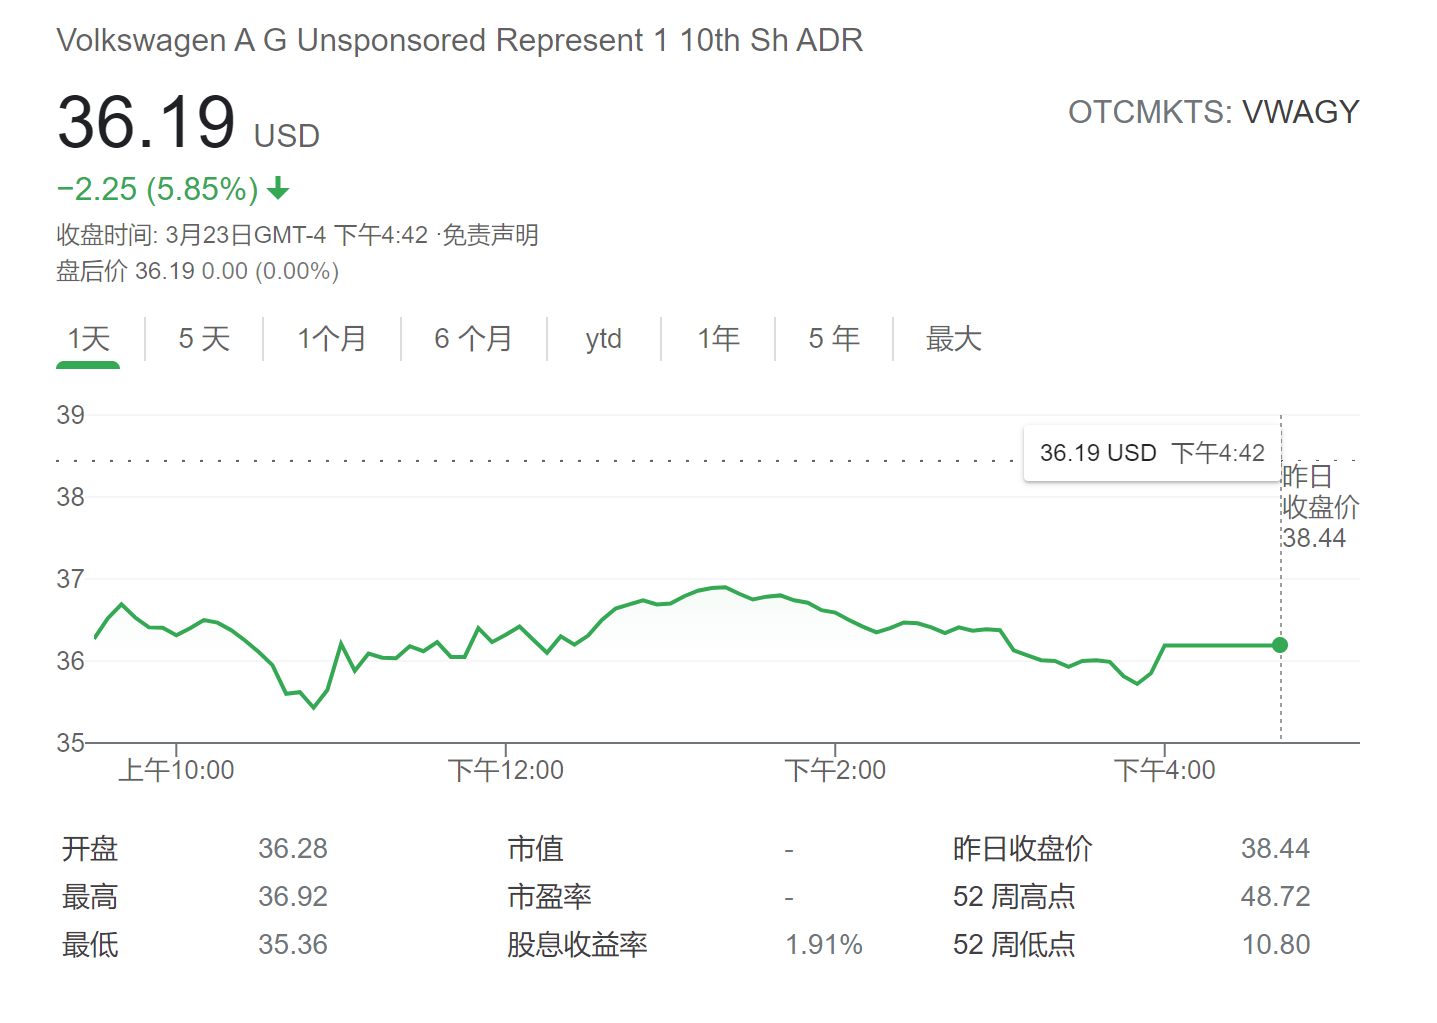This screenshot has width=1437, height=1023.
Task: View the 5 年 chart range
Action: [x=834, y=339]
